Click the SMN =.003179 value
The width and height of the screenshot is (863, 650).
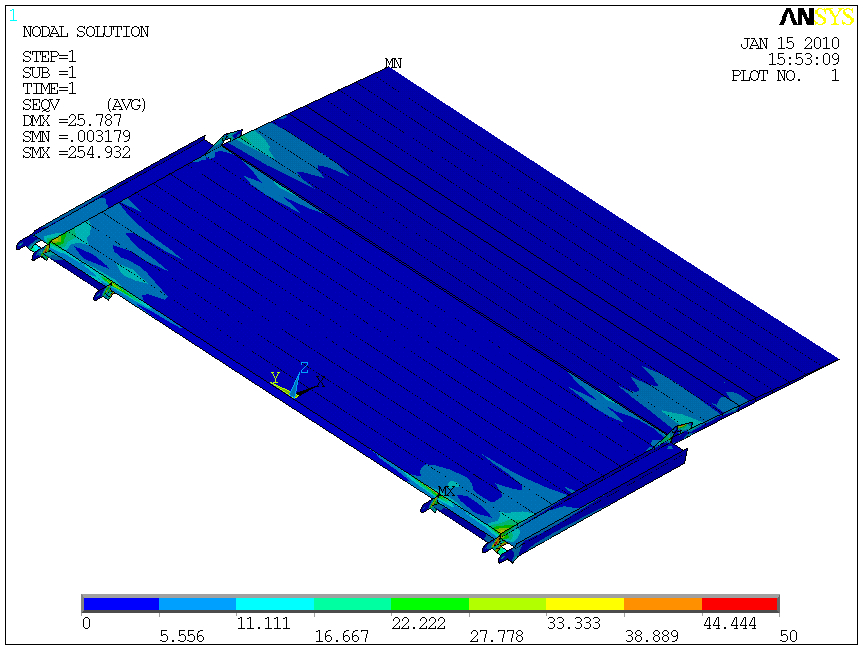pyautogui.click(x=77, y=136)
